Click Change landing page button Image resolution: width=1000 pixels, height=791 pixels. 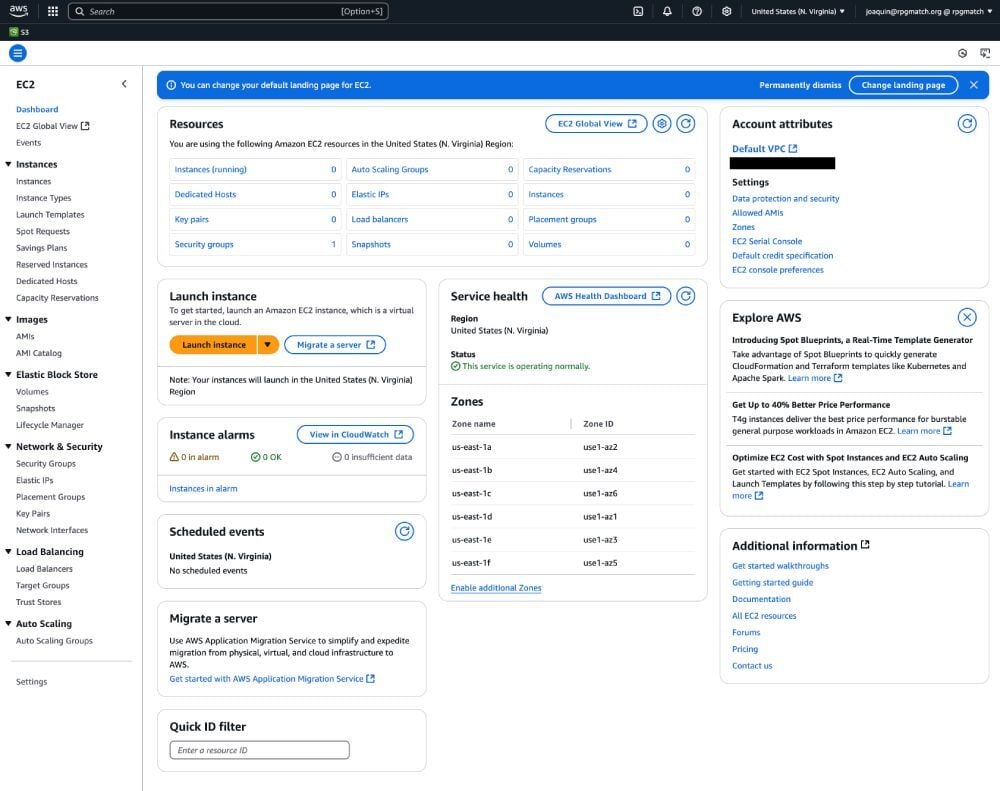903,85
